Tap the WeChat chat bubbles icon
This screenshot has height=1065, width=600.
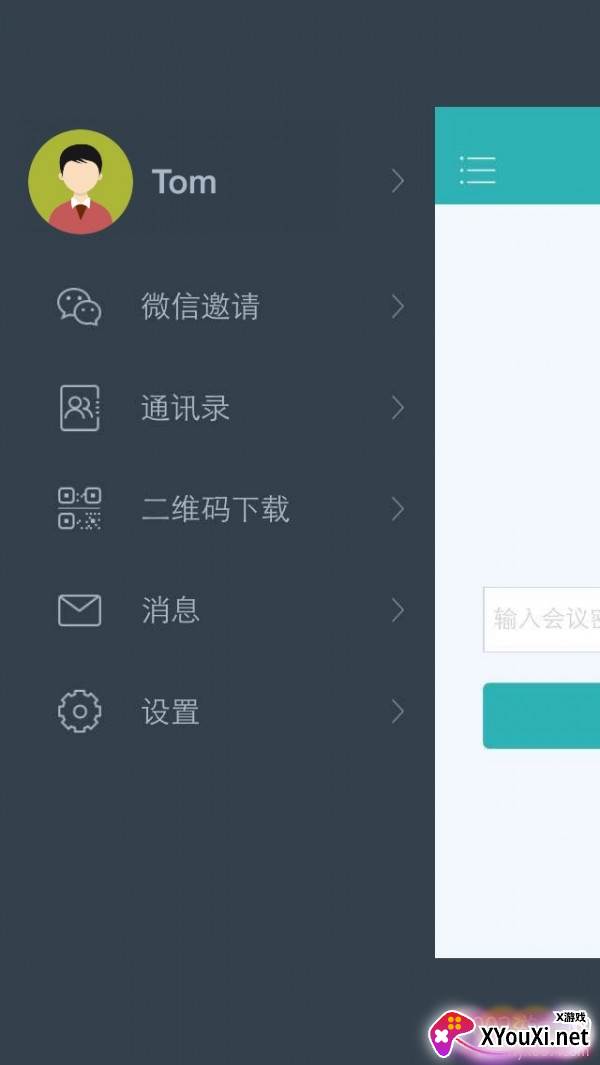tap(80, 307)
